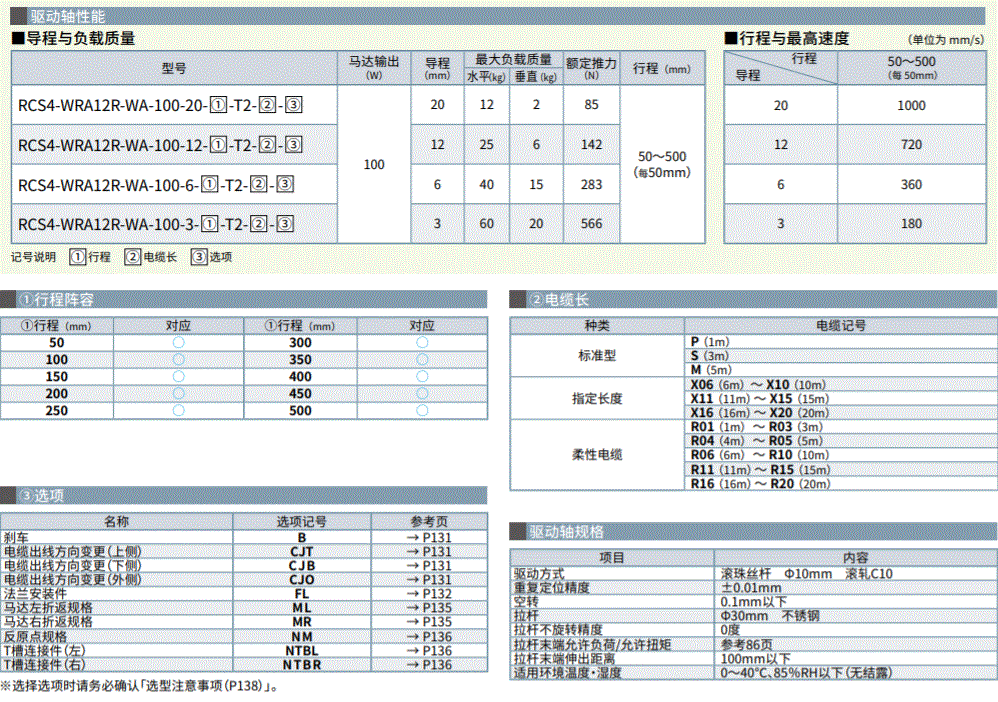Click the circled 3 选项 legend icon

(199, 256)
